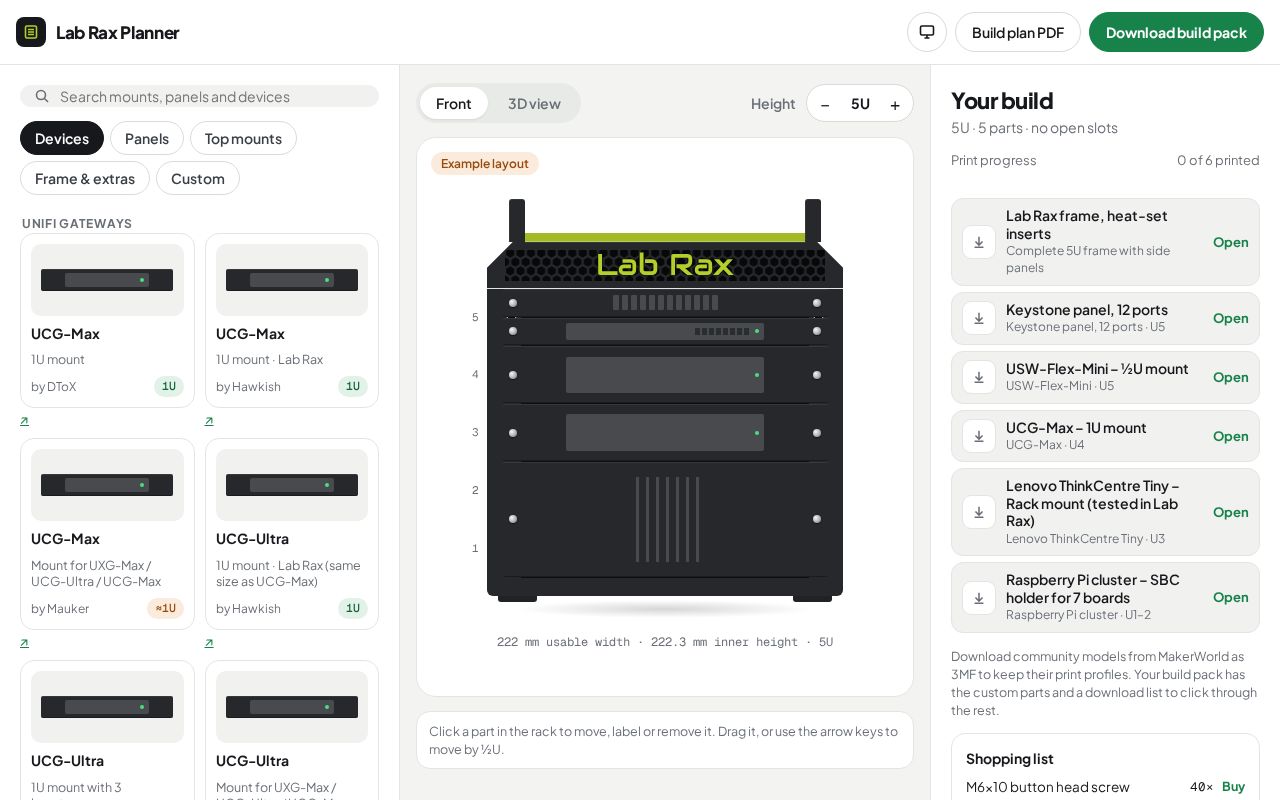Buy M6×10 button head screws

pyautogui.click(x=1233, y=787)
